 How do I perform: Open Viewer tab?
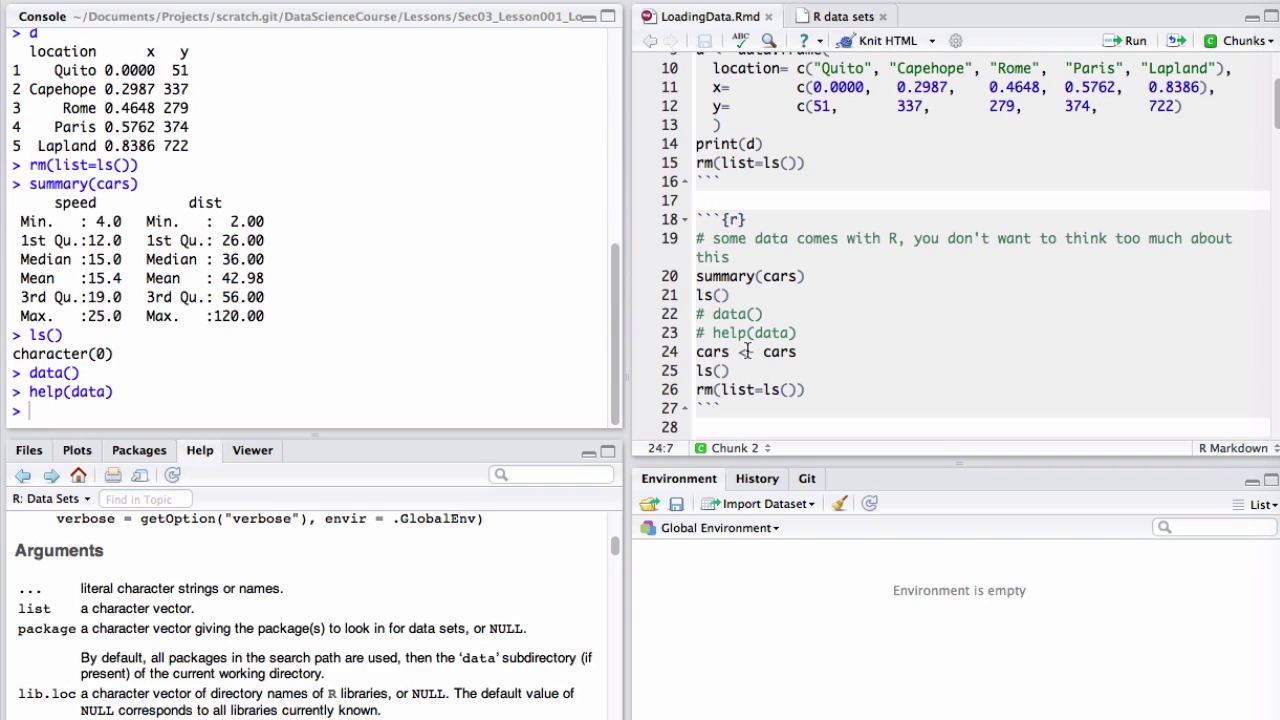pyautogui.click(x=253, y=450)
